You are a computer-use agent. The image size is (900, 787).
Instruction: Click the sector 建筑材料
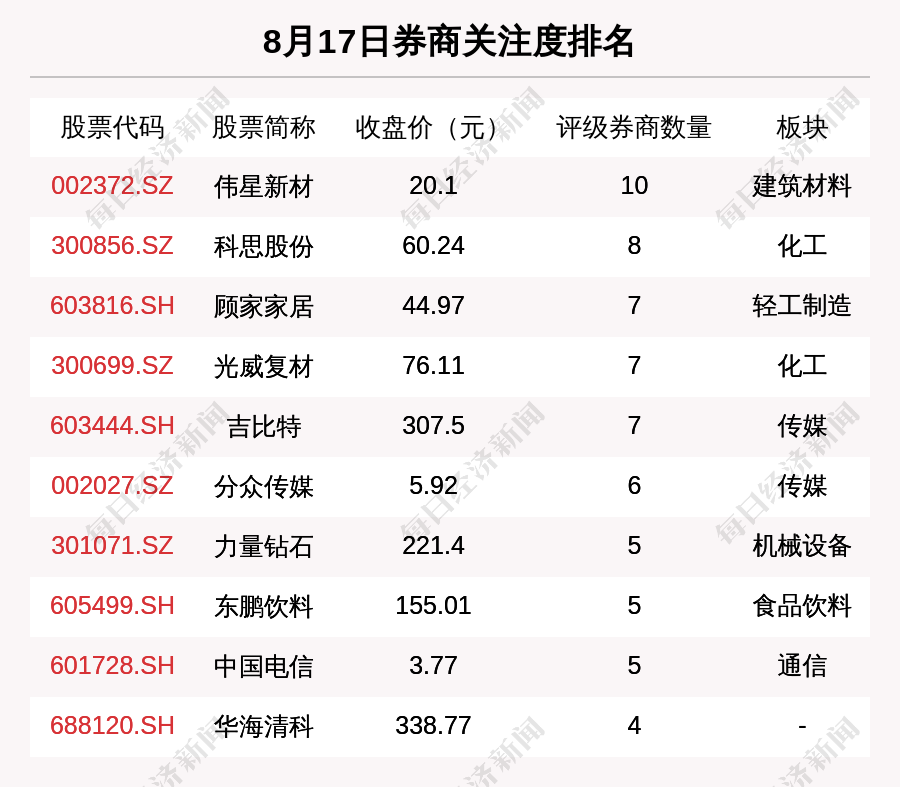pyautogui.click(x=802, y=186)
